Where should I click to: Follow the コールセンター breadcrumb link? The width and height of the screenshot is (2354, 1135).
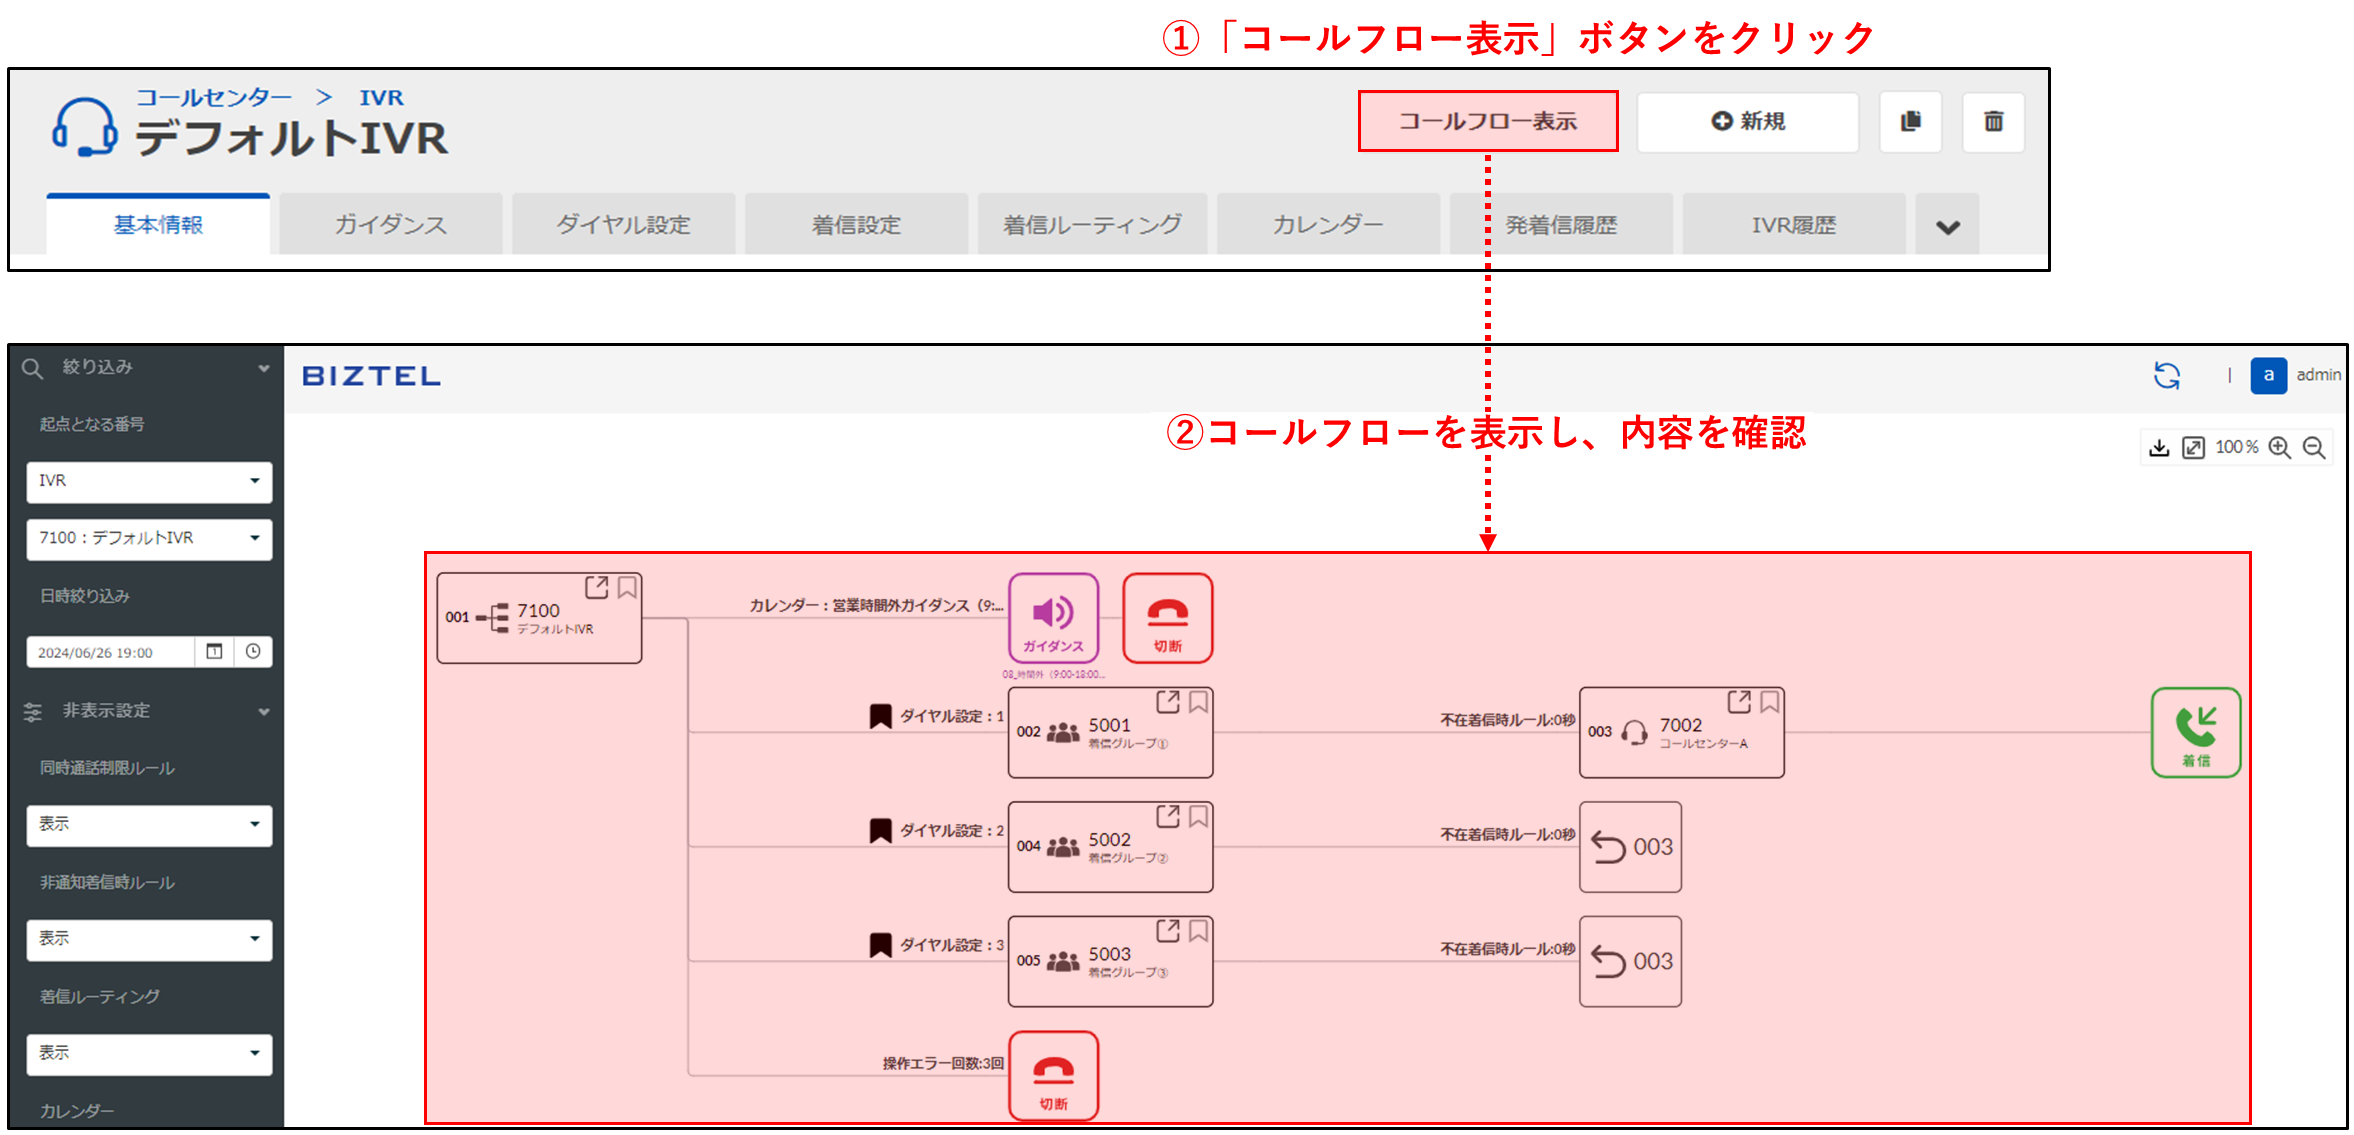coord(213,97)
